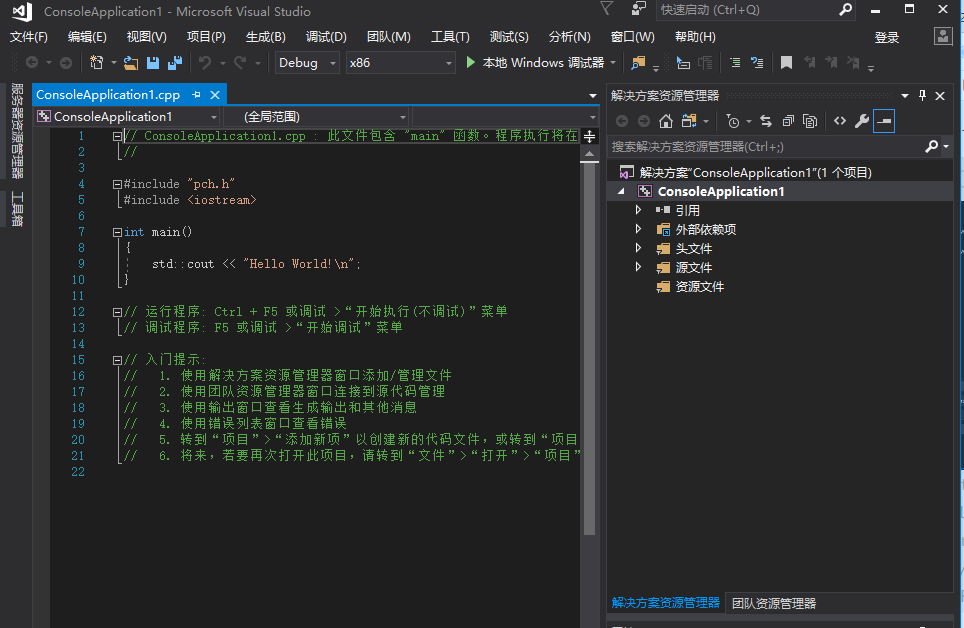Click the Collapse All icon in Solution Explorer
This screenshot has width=964, height=628.
click(x=787, y=121)
